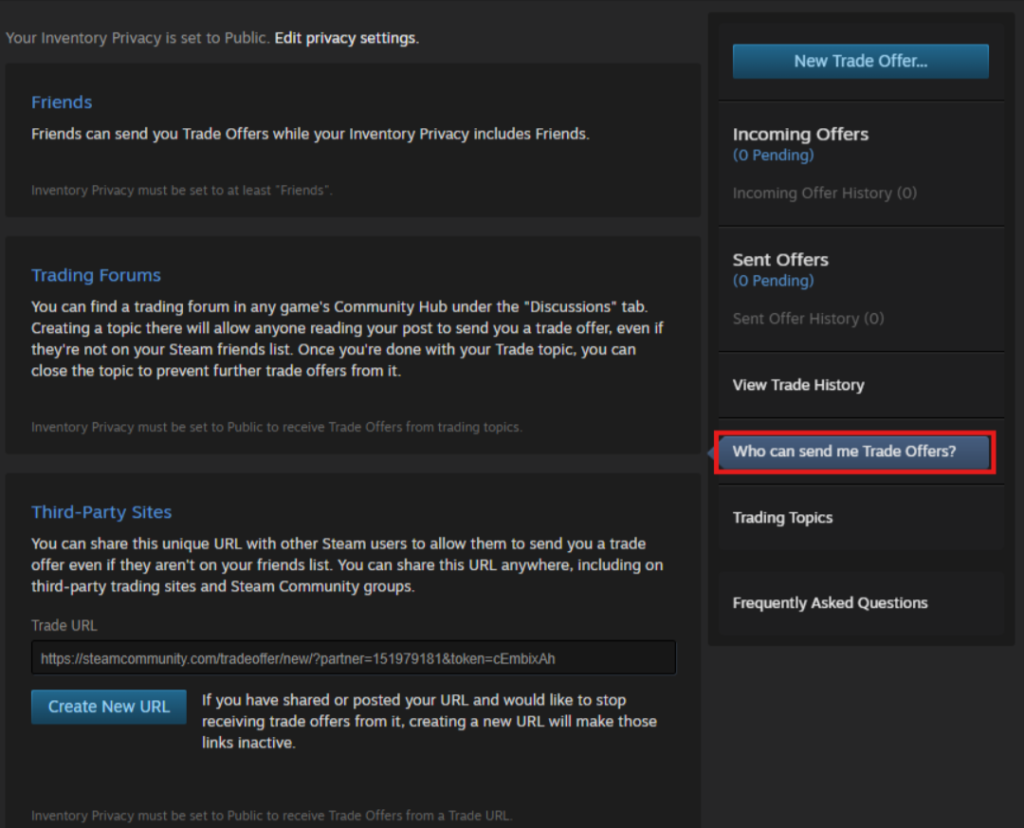1024x828 pixels.
Task: Click Pending link under Sent Offers
Action: 773,281
